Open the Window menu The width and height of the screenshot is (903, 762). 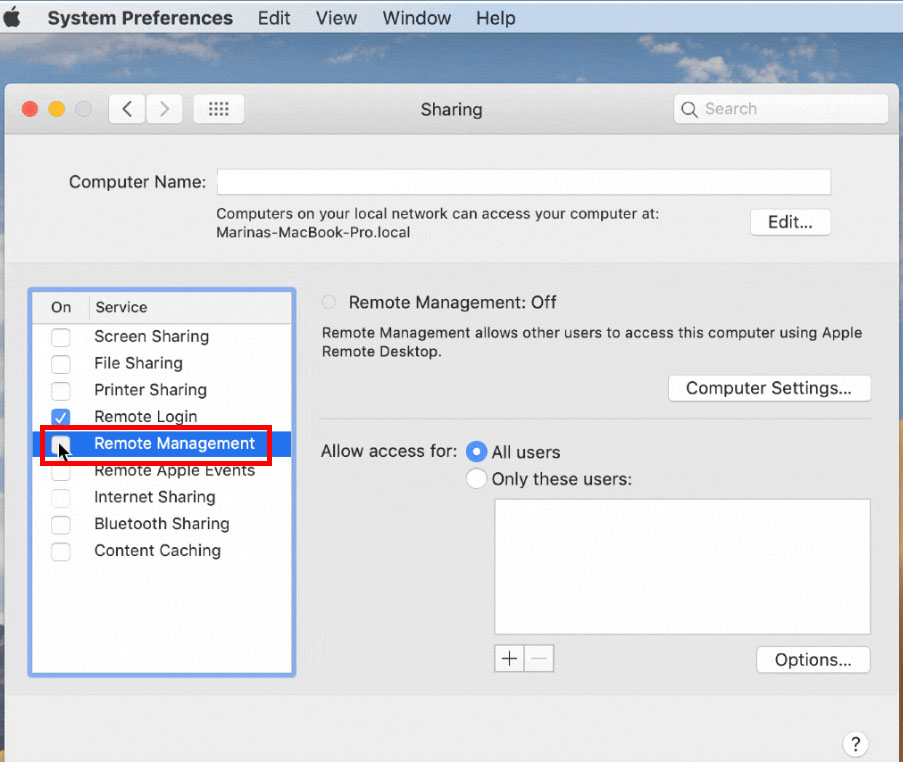415,18
